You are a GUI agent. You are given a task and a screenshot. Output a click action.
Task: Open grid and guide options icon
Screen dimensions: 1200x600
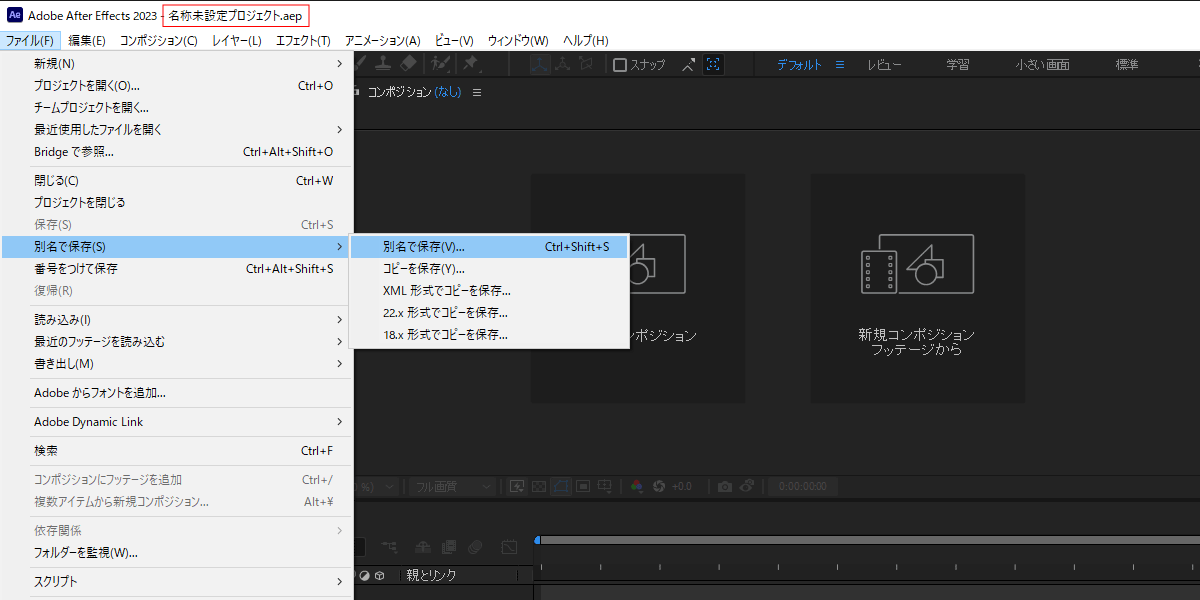(x=604, y=487)
